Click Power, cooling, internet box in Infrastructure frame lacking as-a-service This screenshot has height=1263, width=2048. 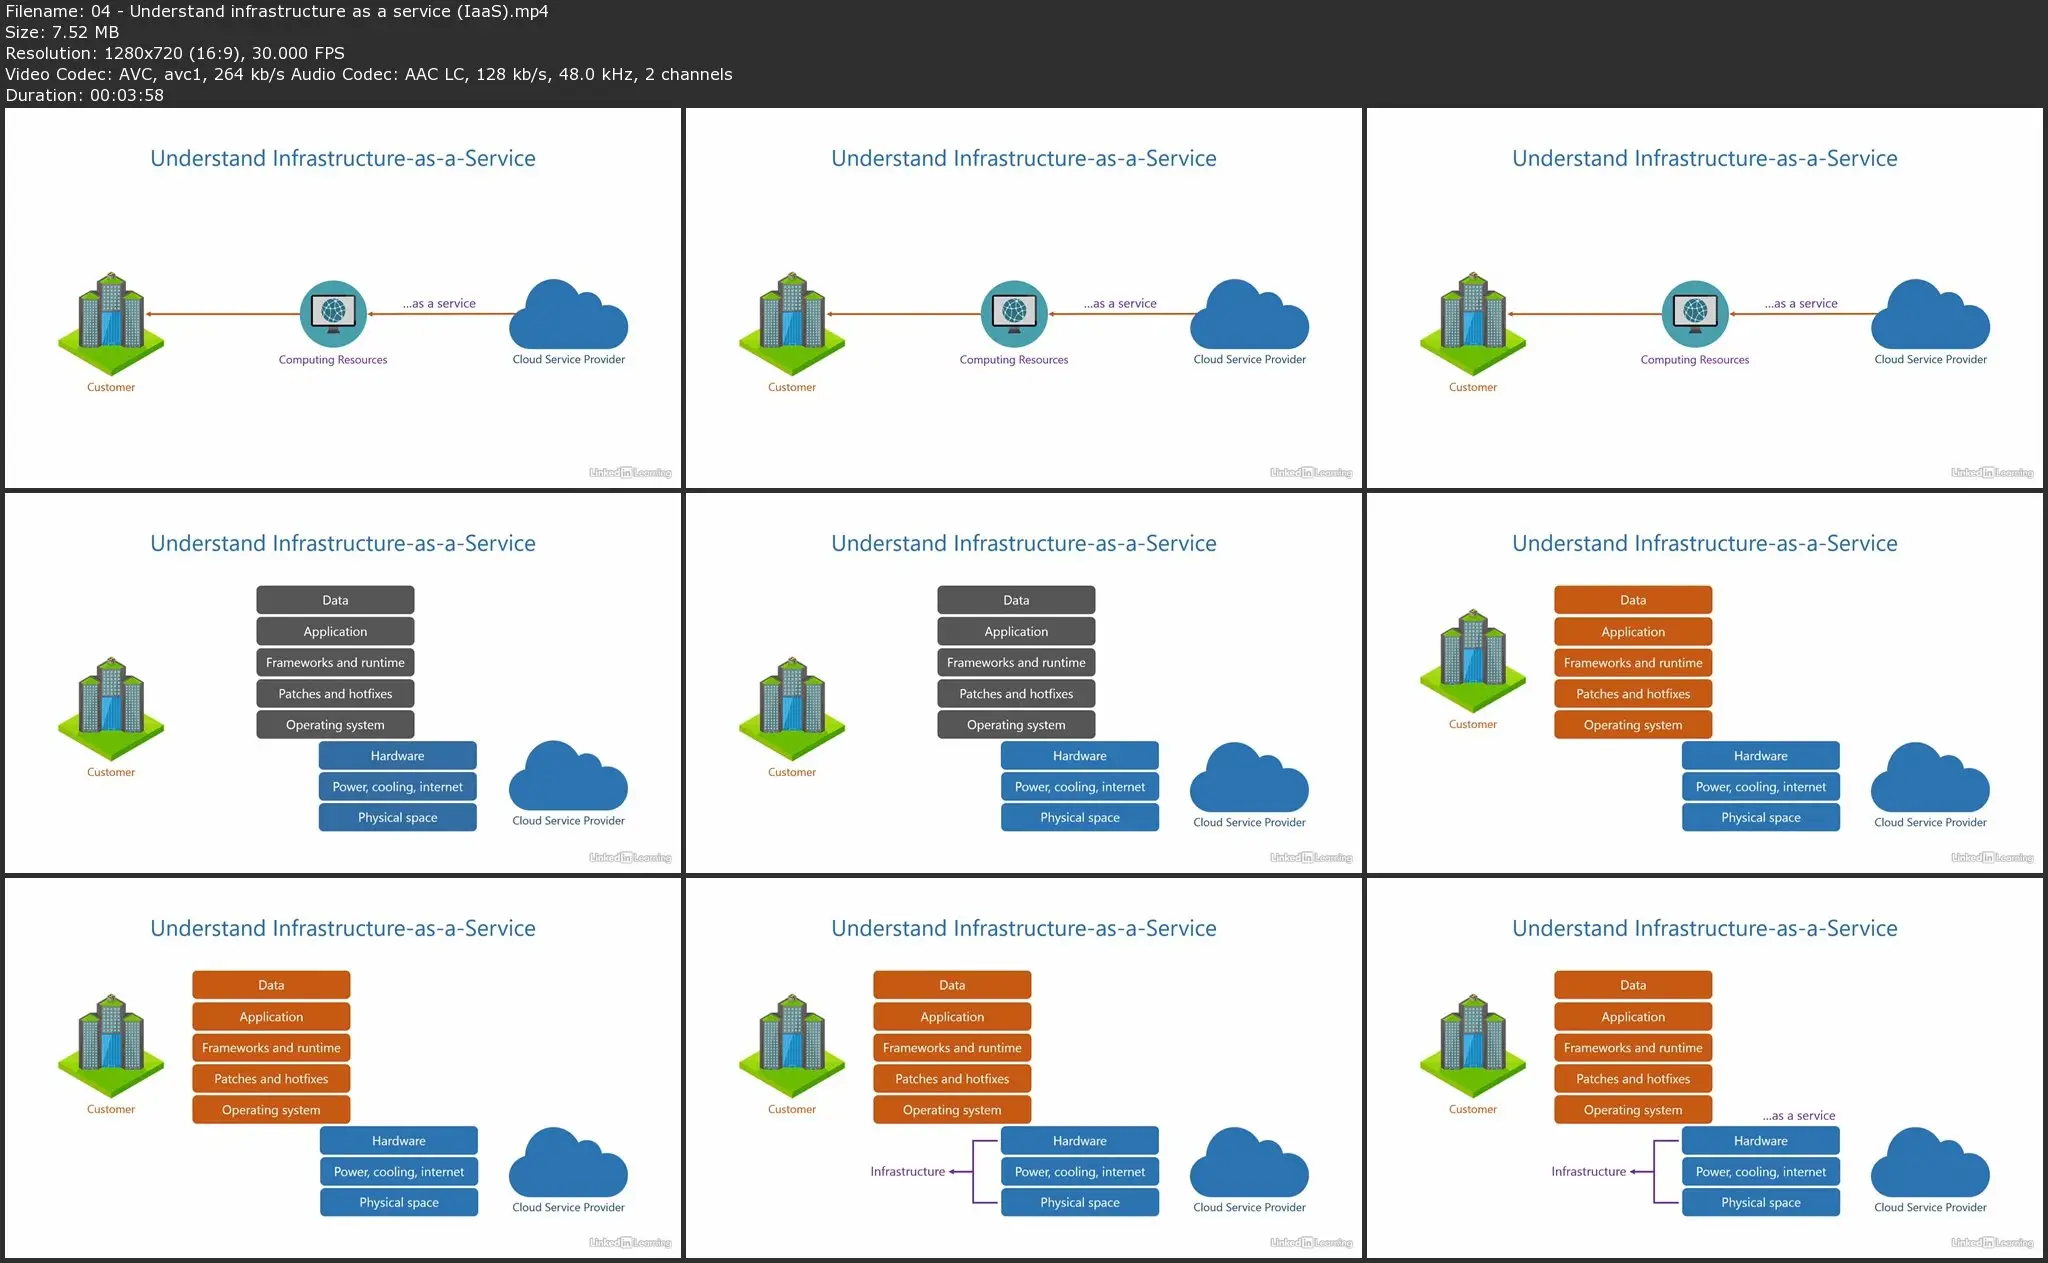pyautogui.click(x=1079, y=1171)
